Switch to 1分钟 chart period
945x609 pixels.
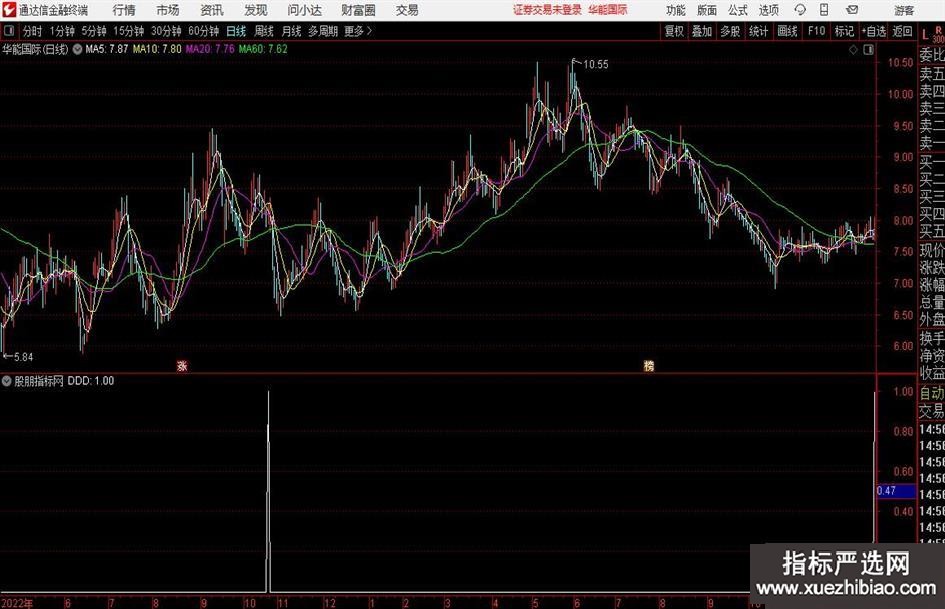(62, 31)
